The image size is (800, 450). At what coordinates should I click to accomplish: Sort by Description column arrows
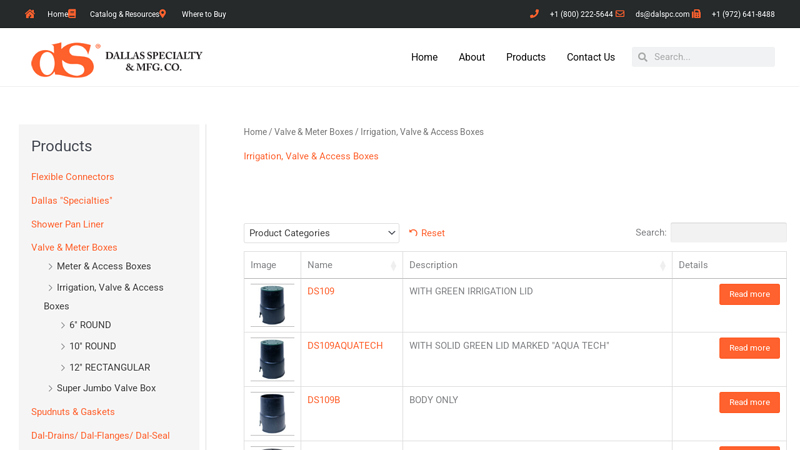point(663,265)
